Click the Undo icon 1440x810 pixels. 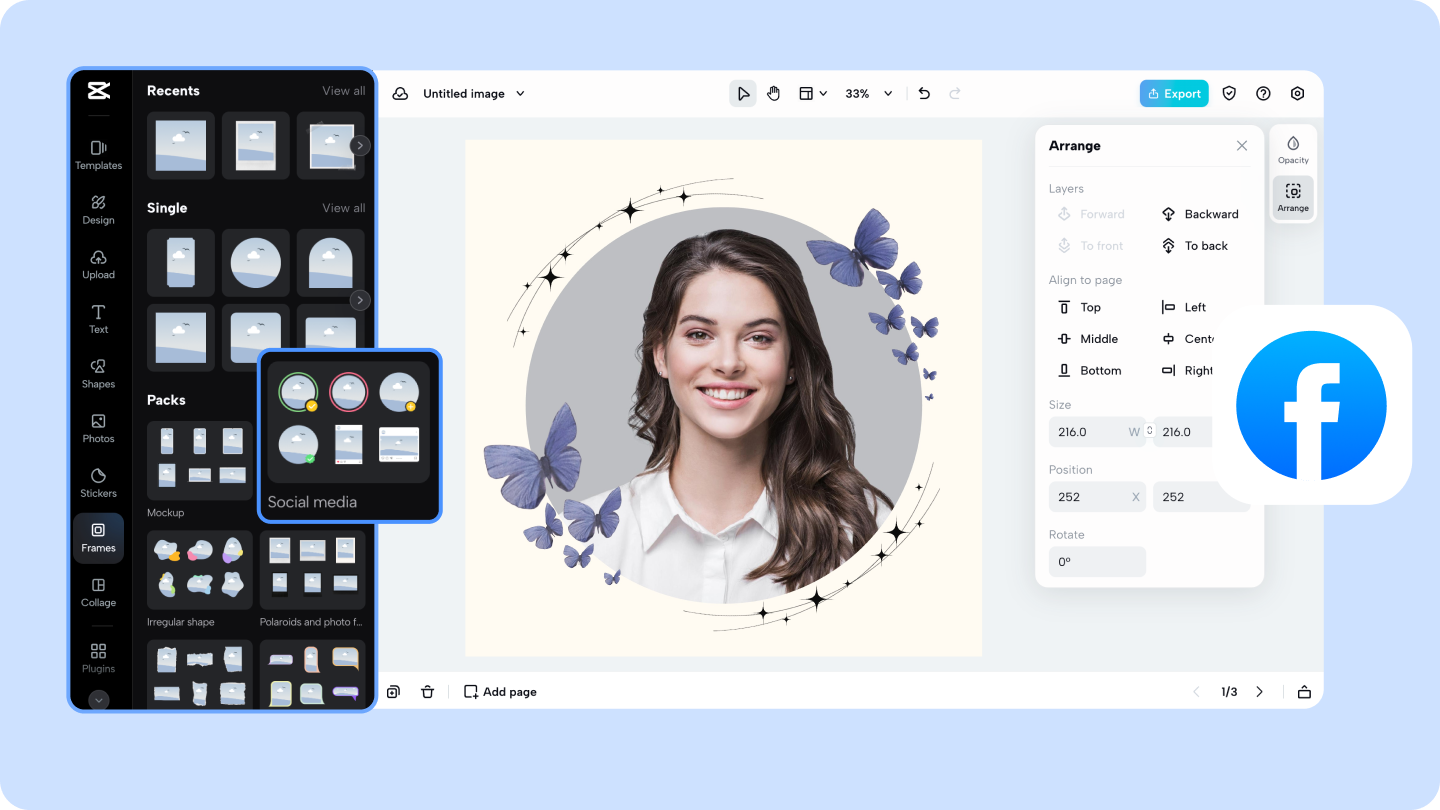click(x=923, y=92)
